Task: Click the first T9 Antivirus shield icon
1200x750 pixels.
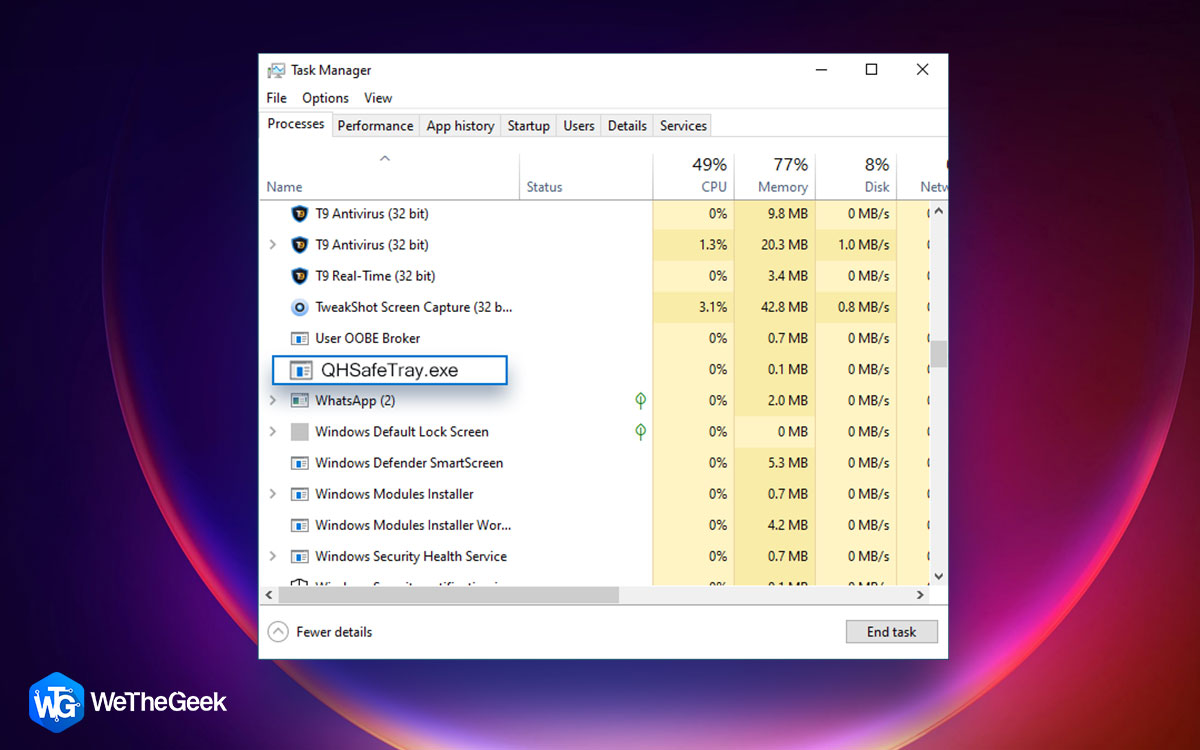Action: coord(299,214)
